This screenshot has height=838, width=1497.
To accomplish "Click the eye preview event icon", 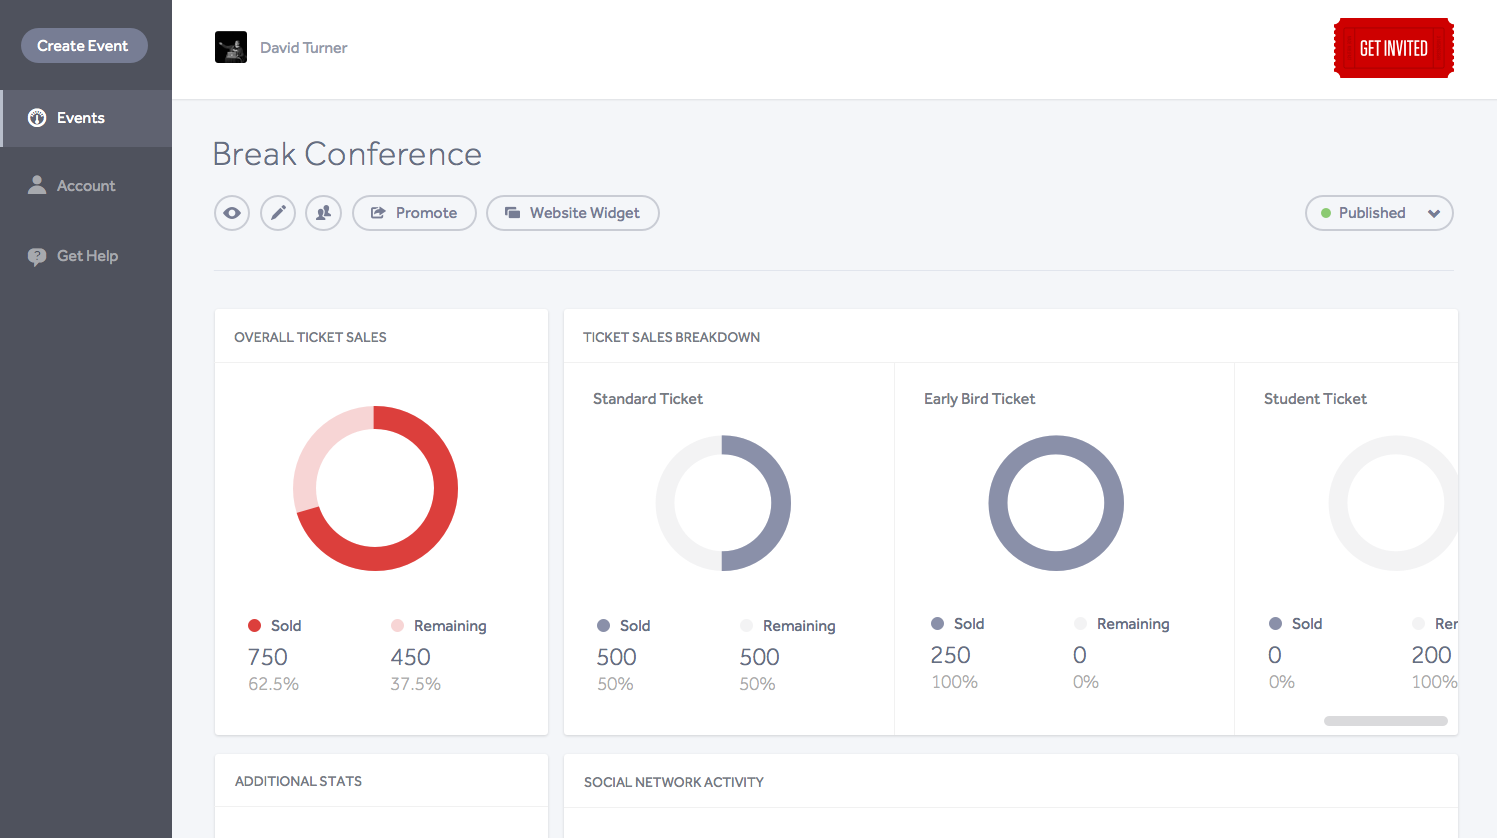I will pyautogui.click(x=232, y=213).
